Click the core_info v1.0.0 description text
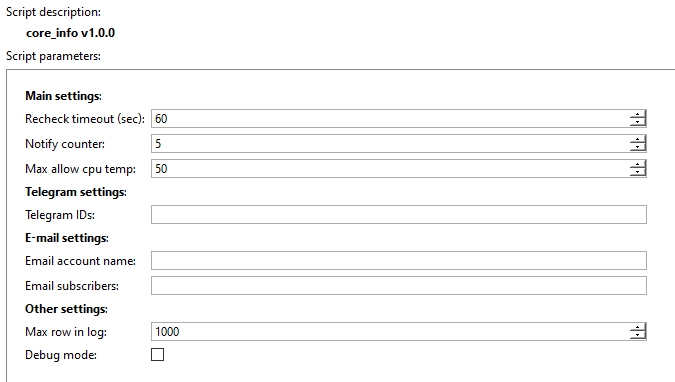This screenshot has width=675, height=382. point(71,33)
